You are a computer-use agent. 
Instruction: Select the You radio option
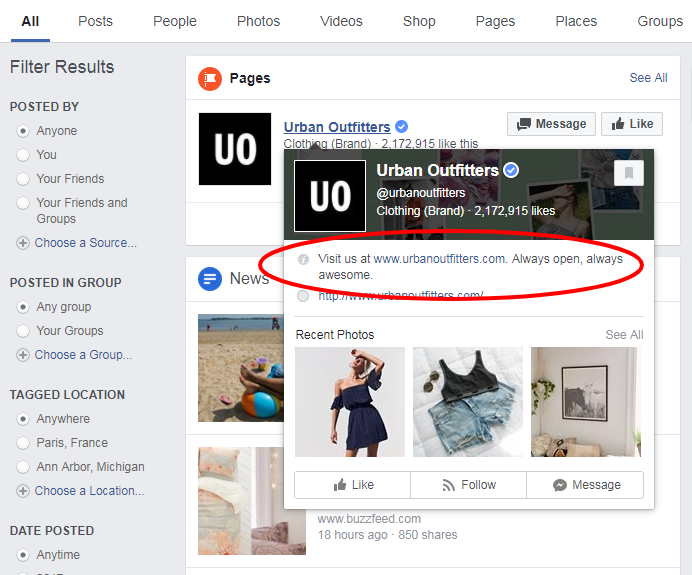[23, 155]
